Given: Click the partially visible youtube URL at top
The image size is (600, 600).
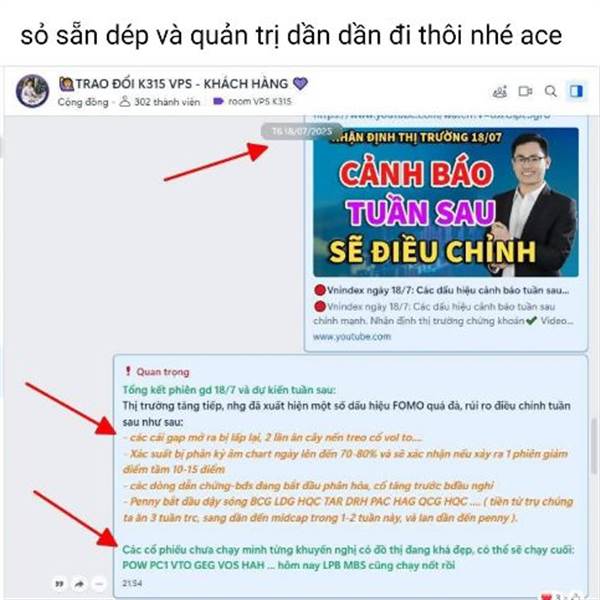Looking at the screenshot, I should tap(432, 115).
